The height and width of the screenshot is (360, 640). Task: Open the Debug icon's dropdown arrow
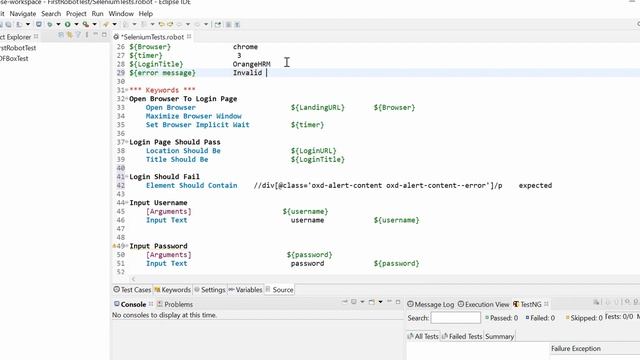click(58, 24)
